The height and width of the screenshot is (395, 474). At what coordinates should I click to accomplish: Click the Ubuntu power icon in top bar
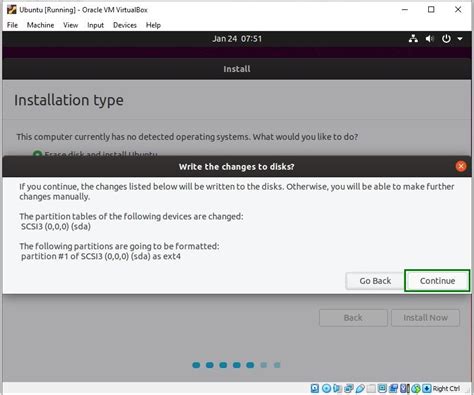click(x=446, y=39)
